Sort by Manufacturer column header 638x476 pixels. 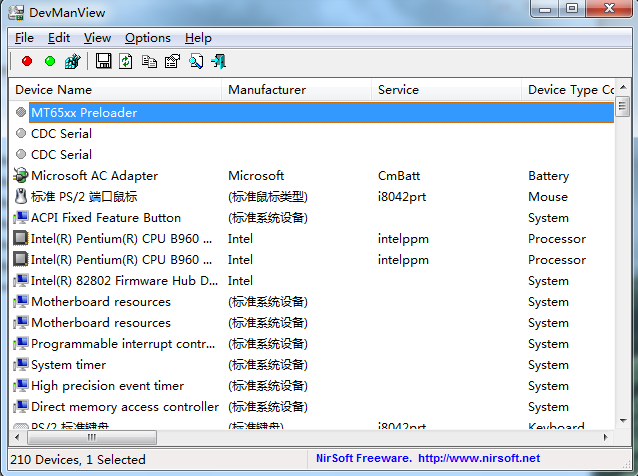295,90
